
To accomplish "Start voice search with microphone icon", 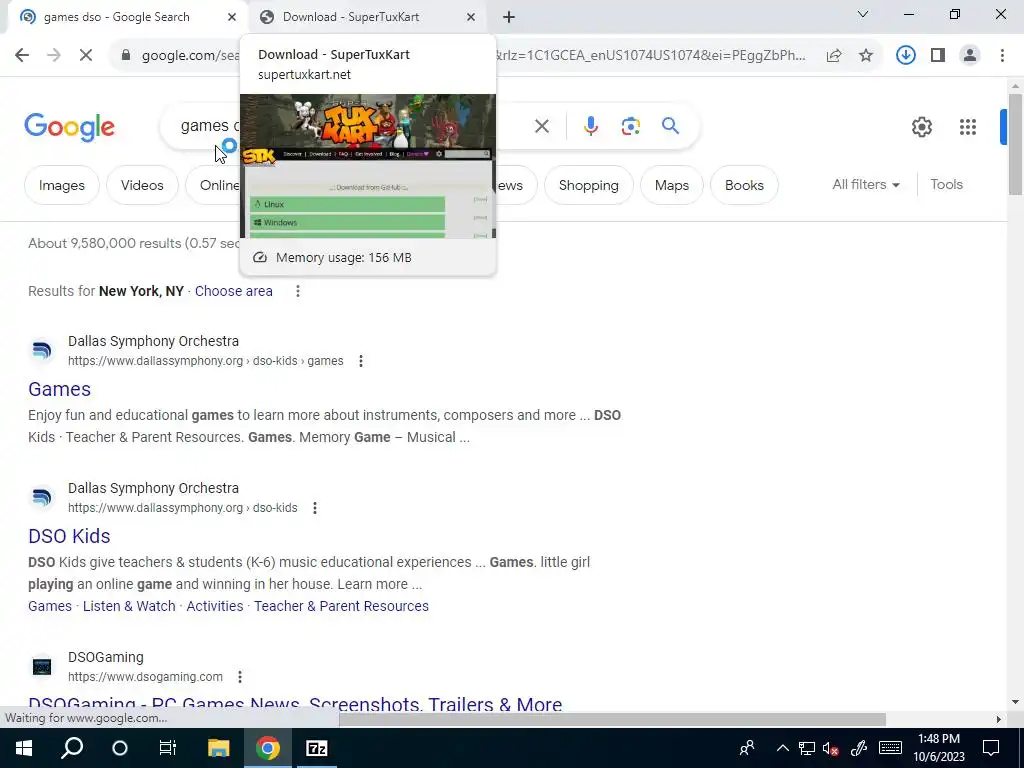I will 590,126.
